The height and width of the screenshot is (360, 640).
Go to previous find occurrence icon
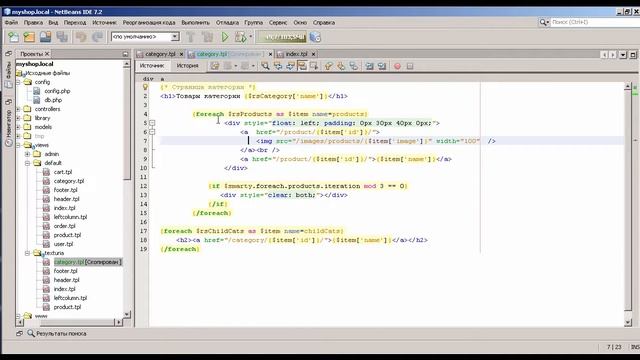coord(278,66)
